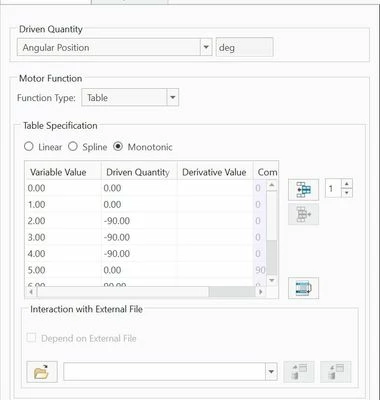Open the external file browse folder icon
The height and width of the screenshot is (400, 380).
42,372
